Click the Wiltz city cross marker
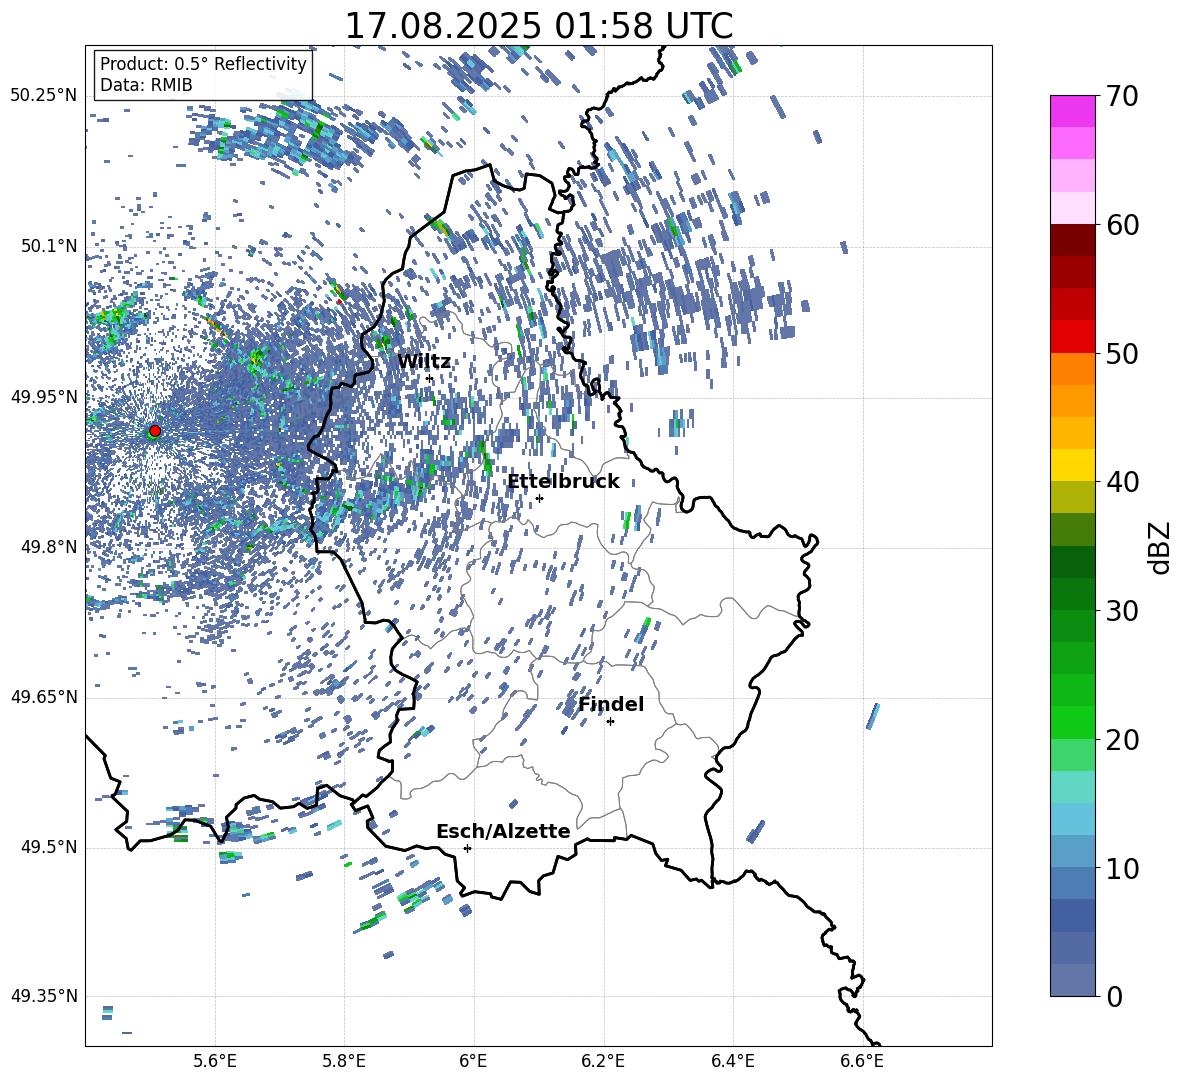Image resolution: width=1184 pixels, height=1081 pixels. (430, 378)
